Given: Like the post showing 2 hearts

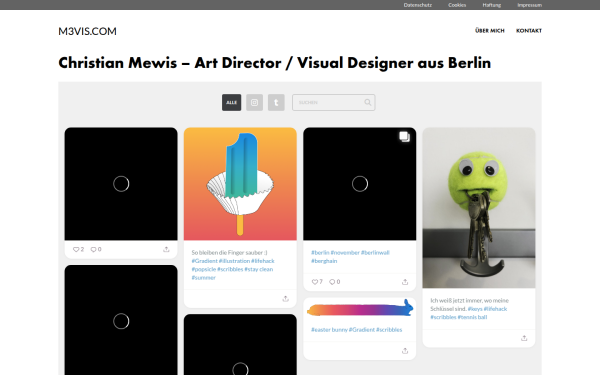Looking at the screenshot, I should coord(78,249).
